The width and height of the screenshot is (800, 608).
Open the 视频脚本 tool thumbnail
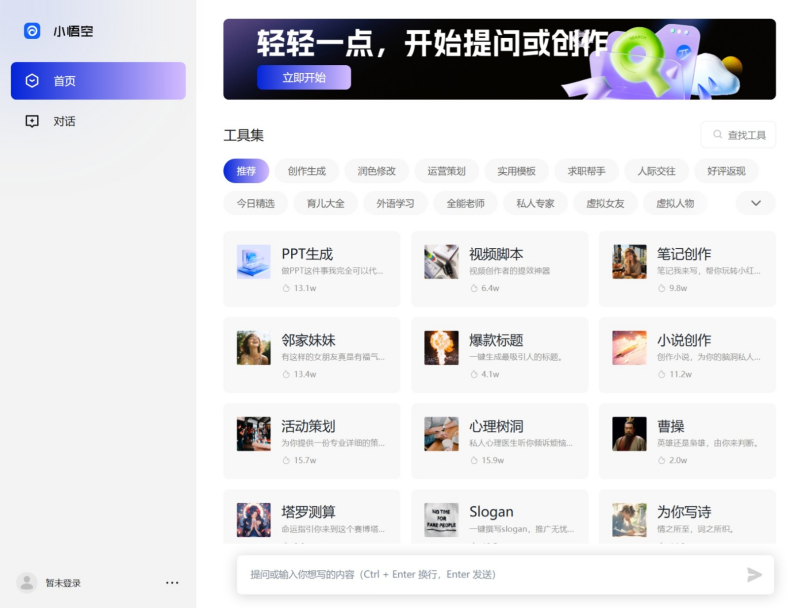click(x=441, y=262)
